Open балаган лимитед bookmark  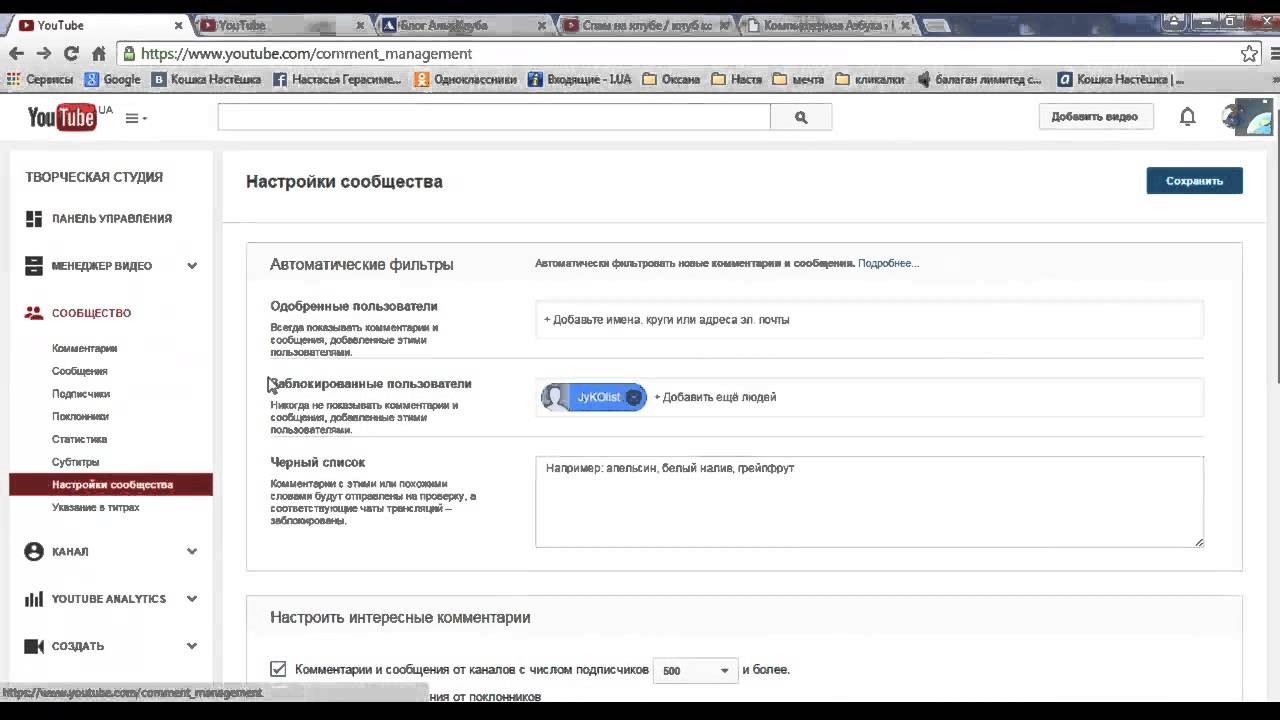click(x=979, y=79)
